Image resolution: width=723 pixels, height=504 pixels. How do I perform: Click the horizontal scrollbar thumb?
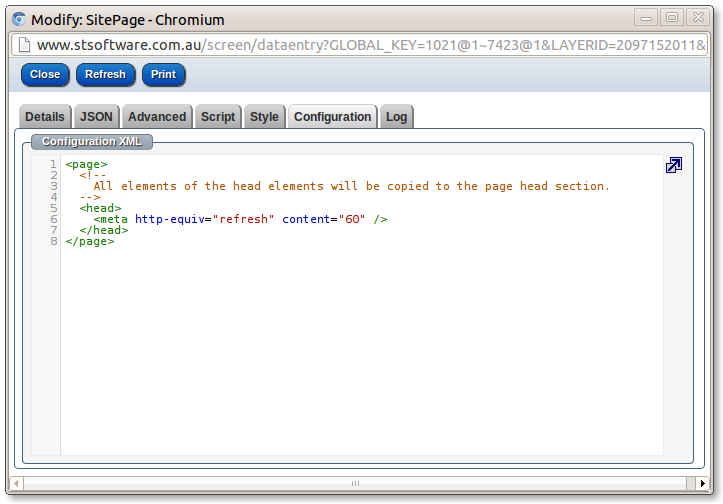[x=354, y=483]
